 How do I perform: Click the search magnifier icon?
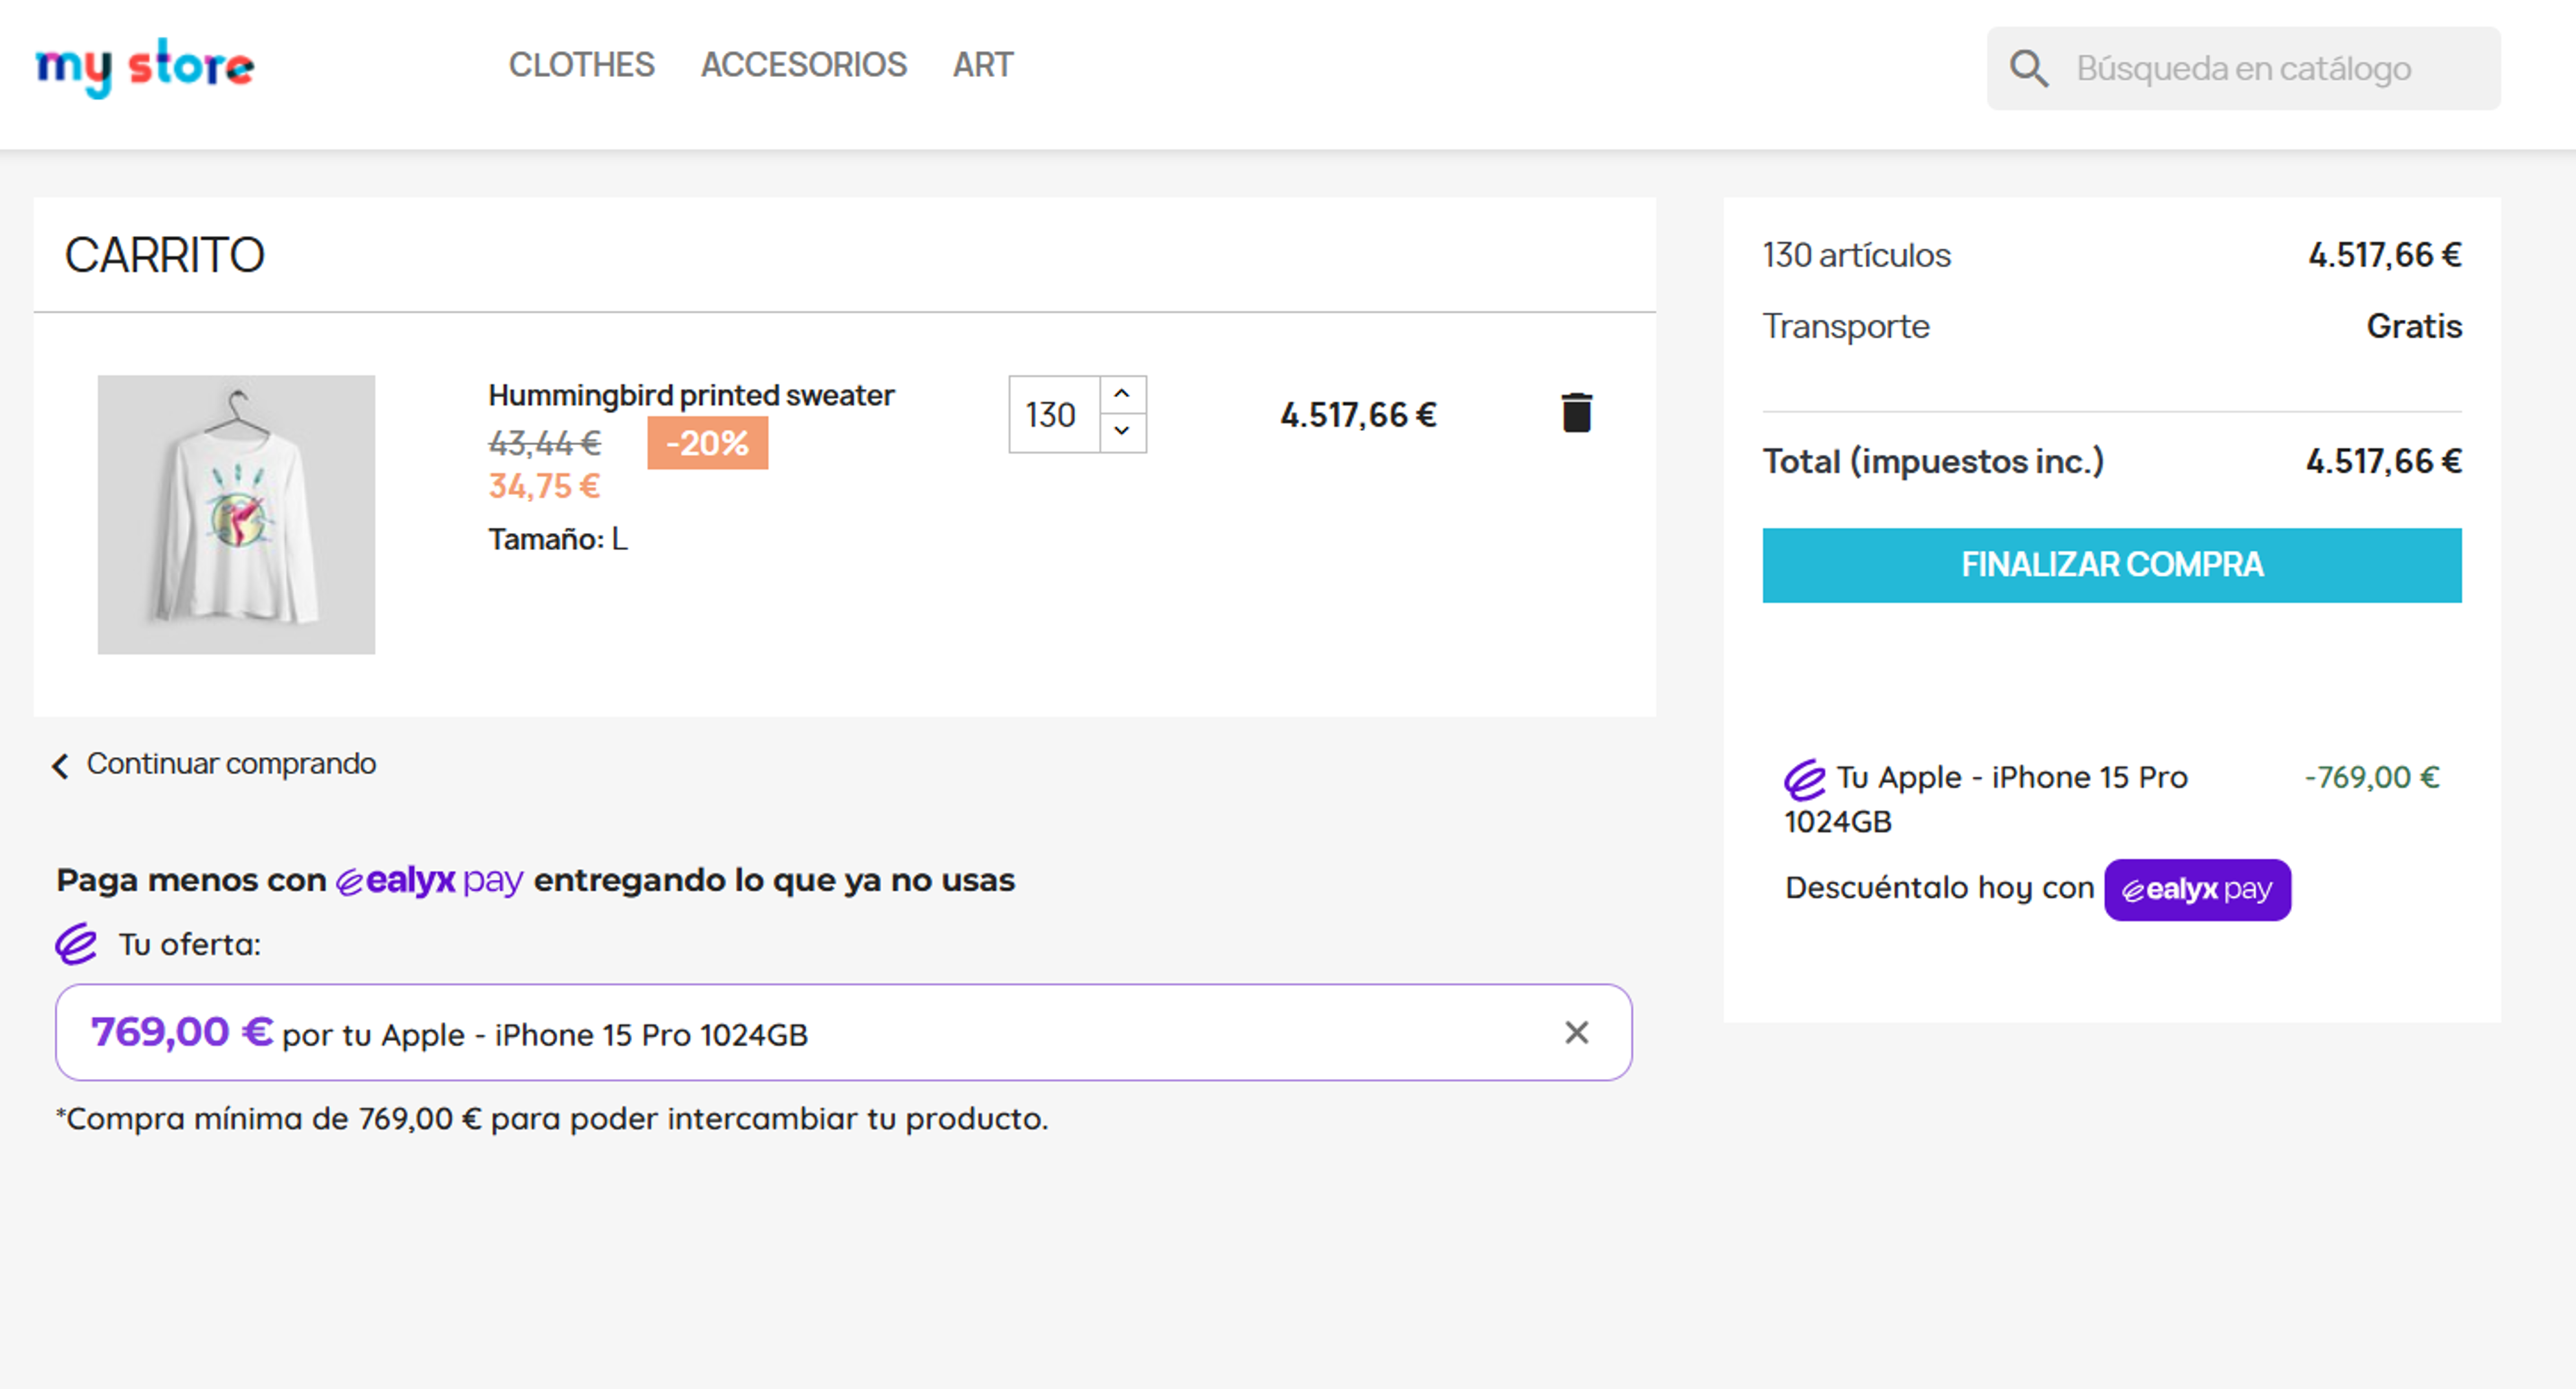[x=2028, y=69]
